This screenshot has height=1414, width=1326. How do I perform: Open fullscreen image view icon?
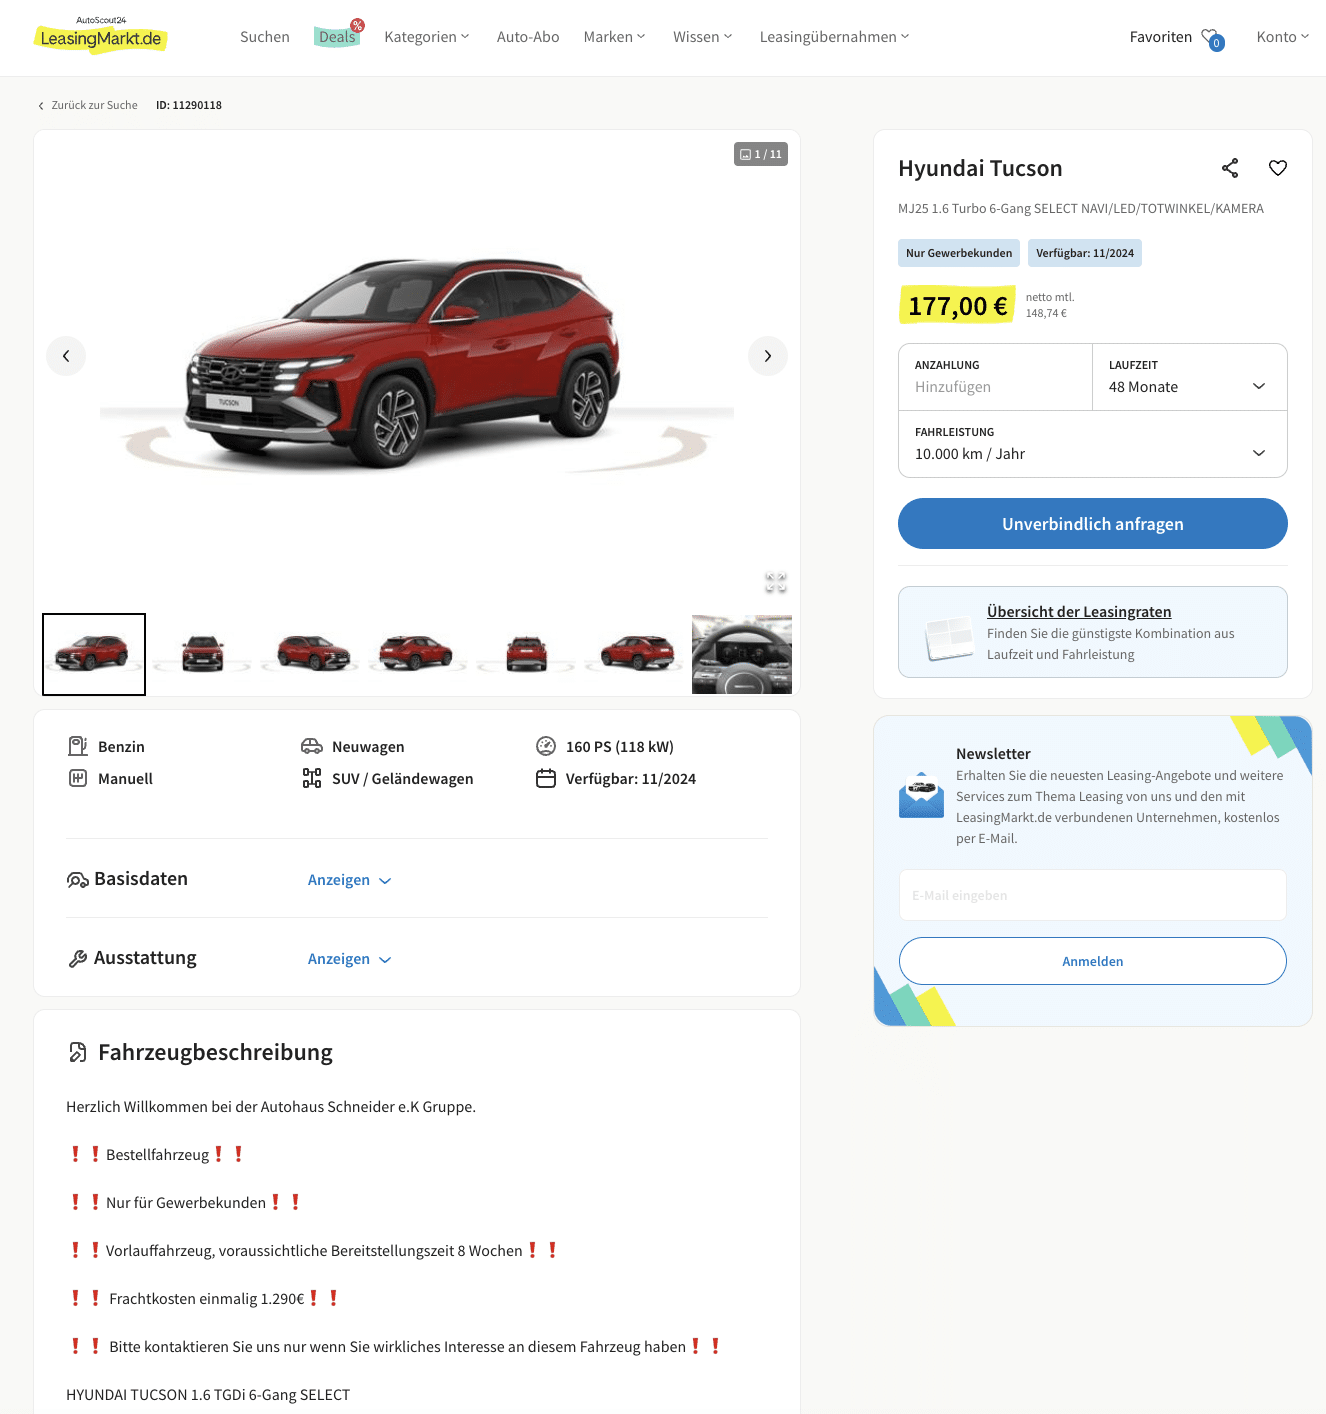776,582
